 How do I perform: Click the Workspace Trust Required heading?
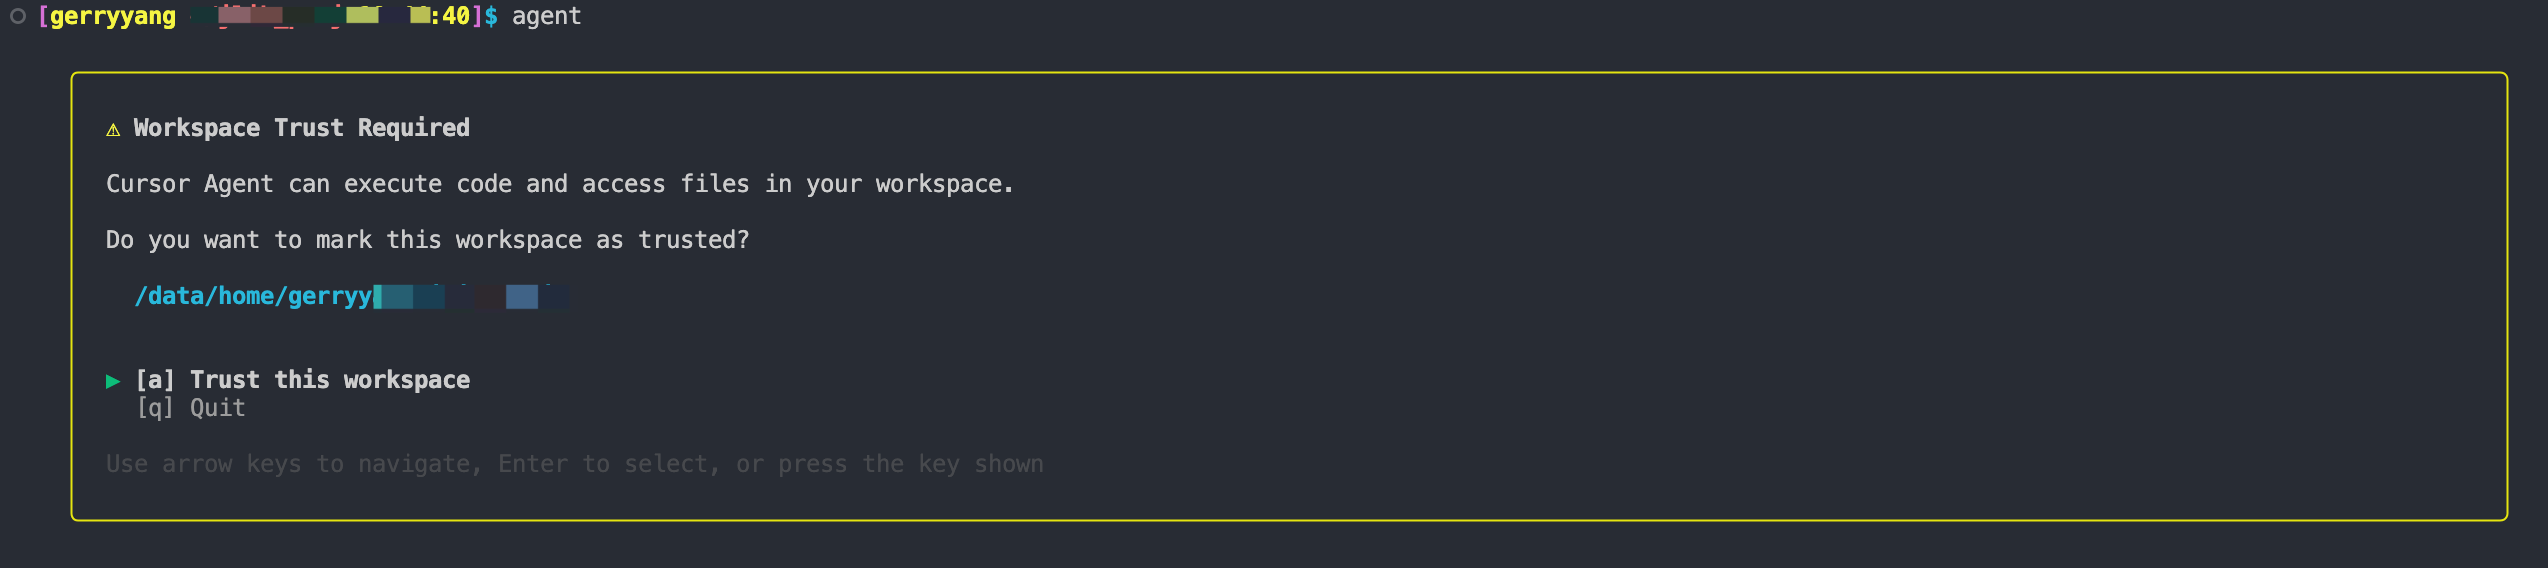tap(301, 128)
